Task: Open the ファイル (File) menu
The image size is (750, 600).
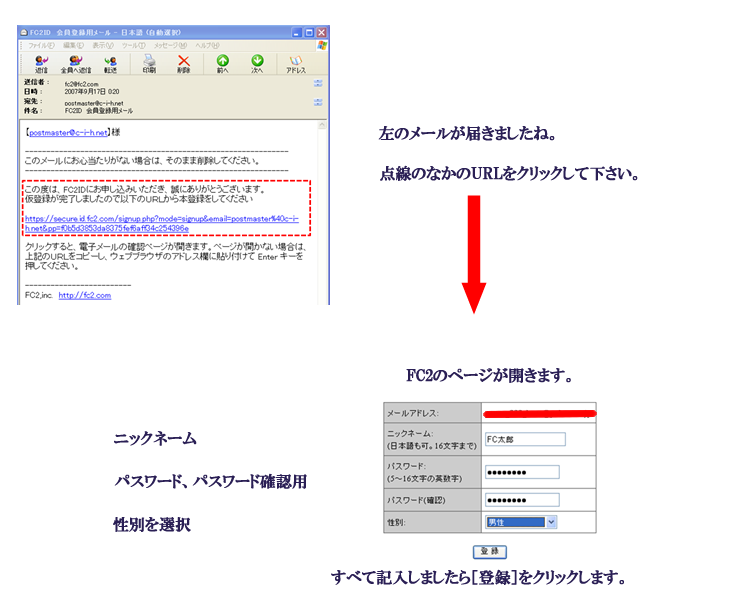Action: pyautogui.click(x=41, y=45)
